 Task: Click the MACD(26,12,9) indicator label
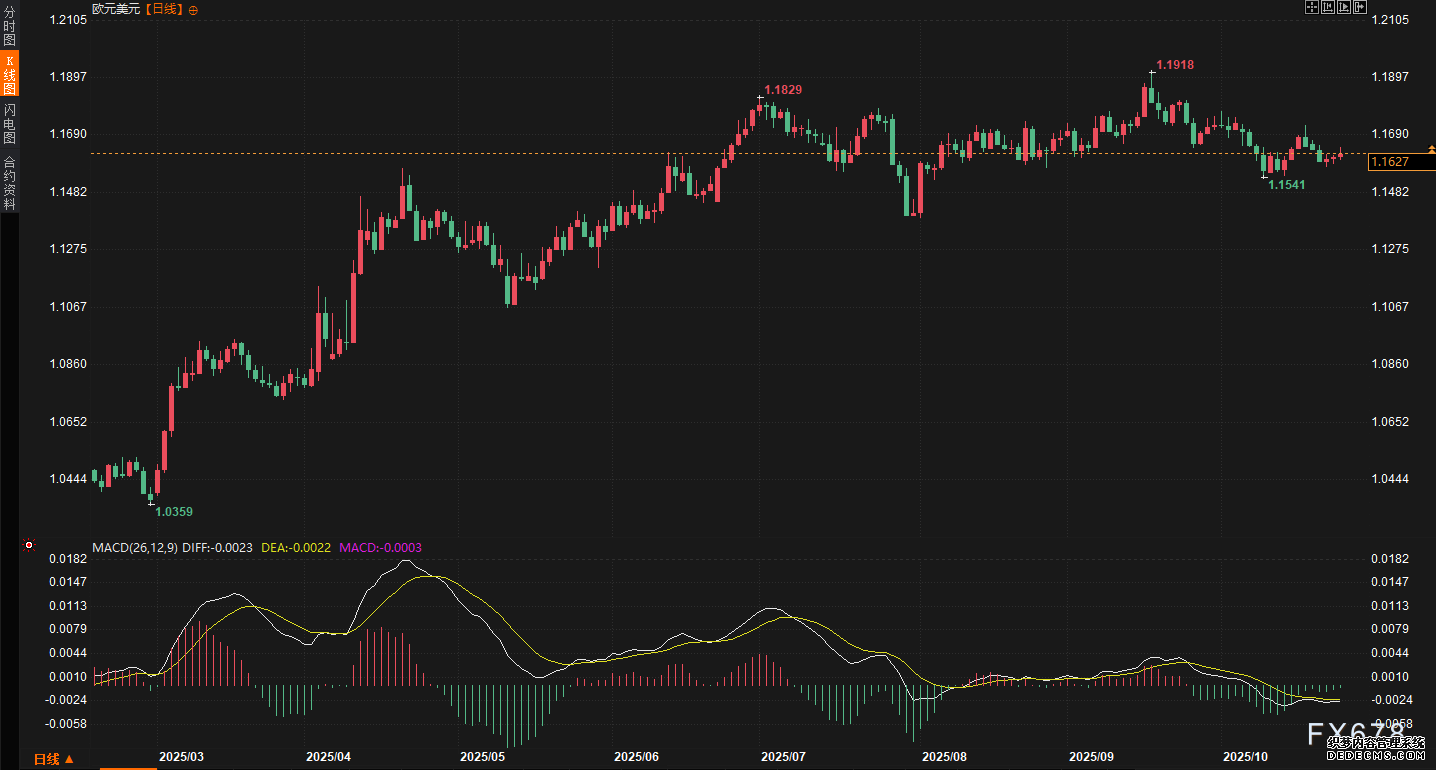[135, 547]
